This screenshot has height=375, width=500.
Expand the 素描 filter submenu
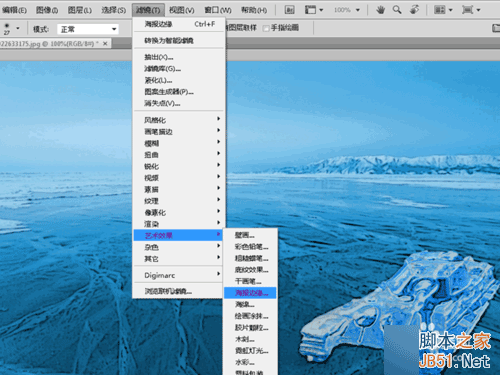click(178, 189)
